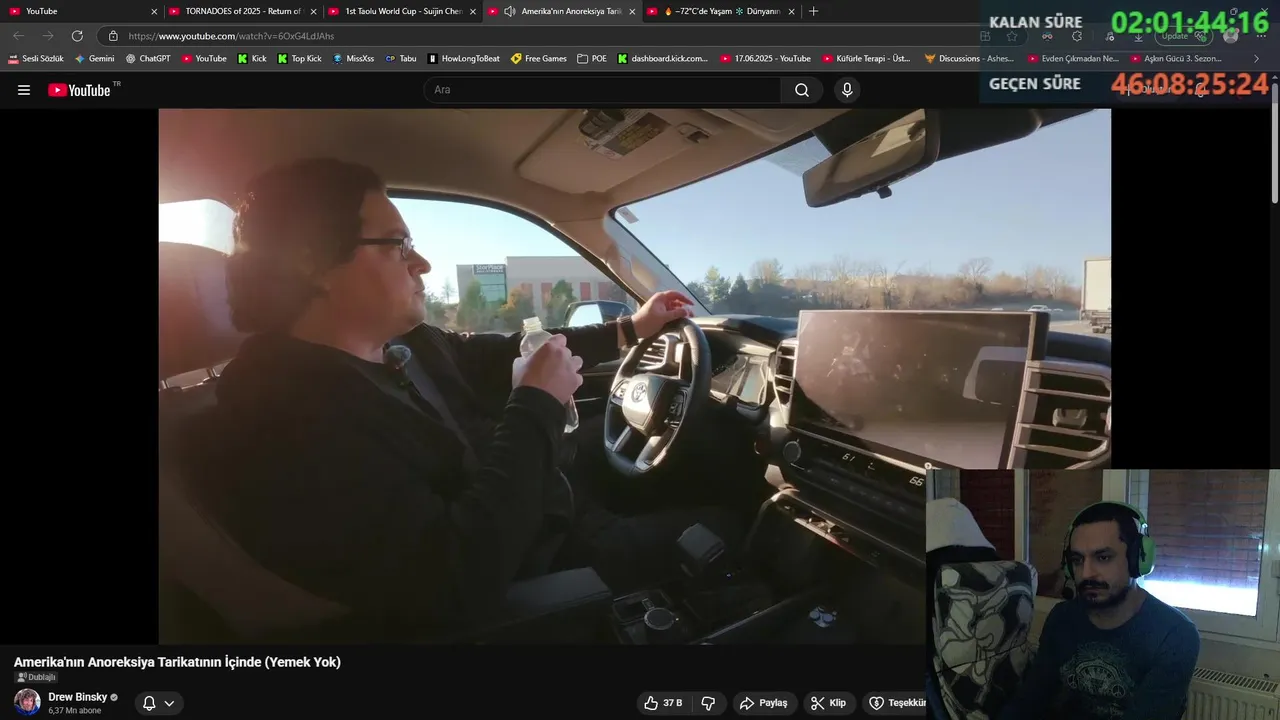Show more bookmarks with overflow chevron
The height and width of the screenshot is (720, 1280).
click(x=1257, y=58)
